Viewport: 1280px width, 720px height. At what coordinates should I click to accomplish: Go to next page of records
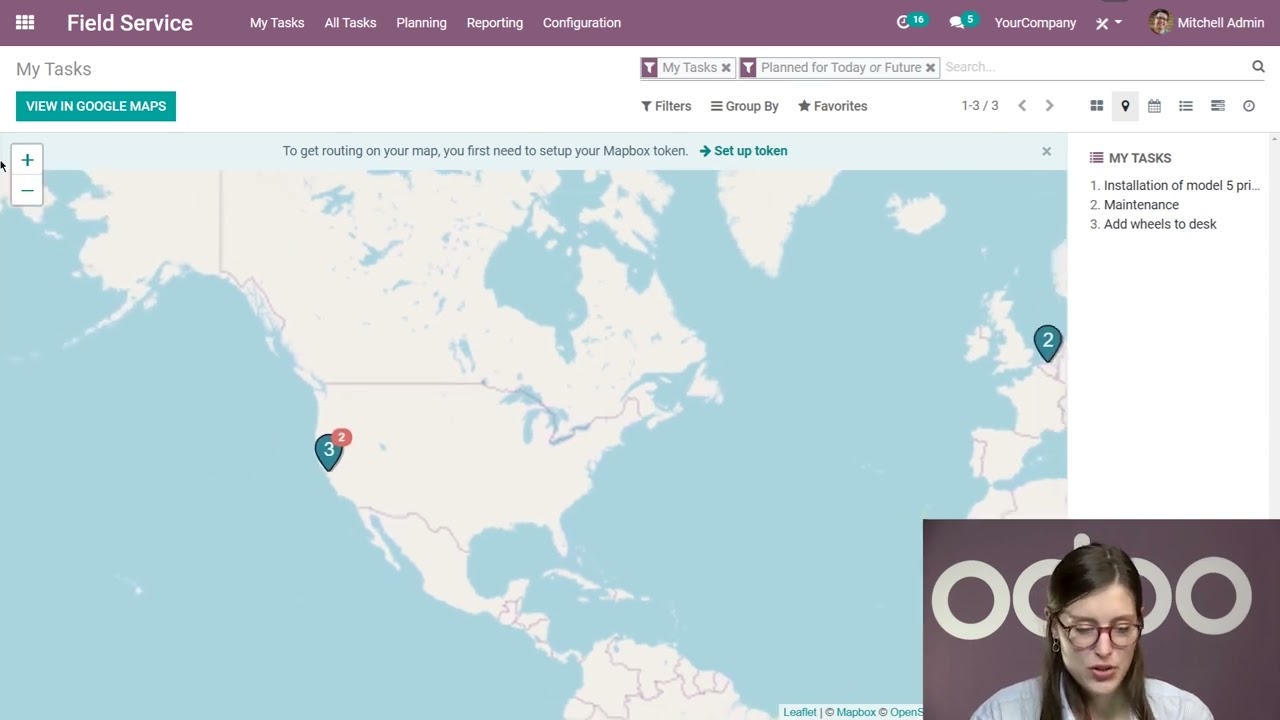tap(1049, 106)
